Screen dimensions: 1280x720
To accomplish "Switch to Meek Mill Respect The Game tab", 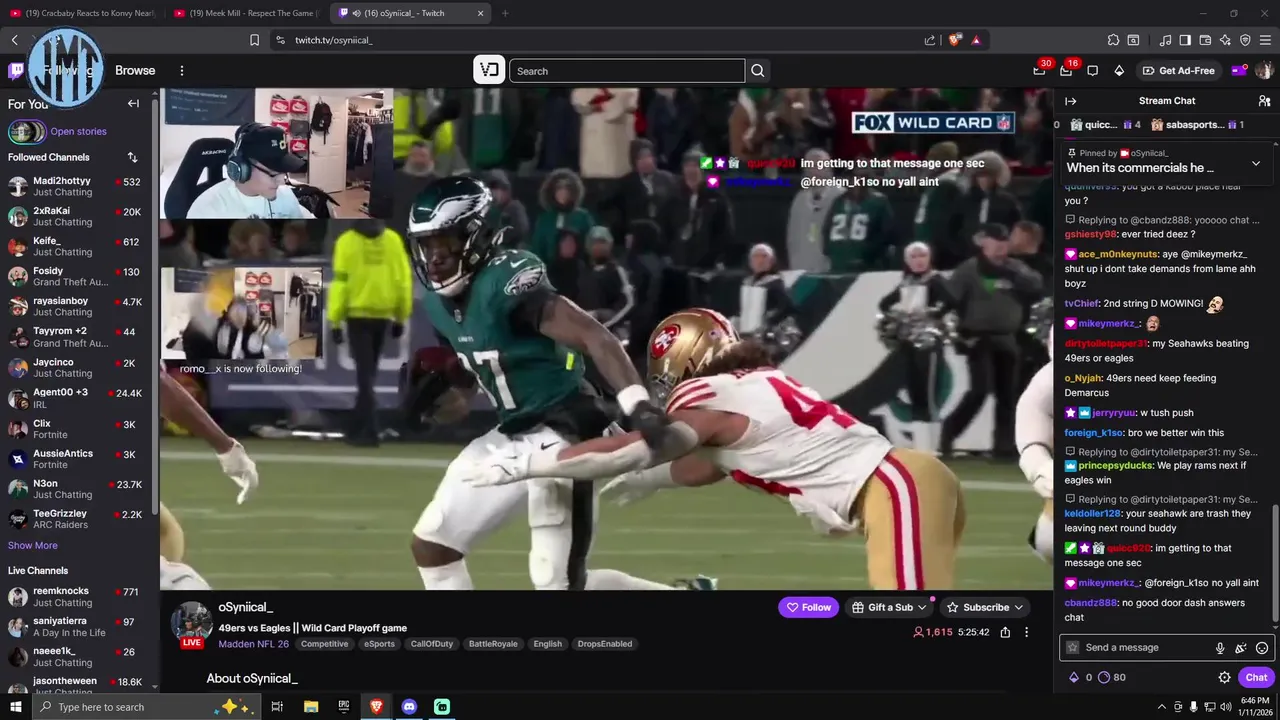I will point(245,13).
